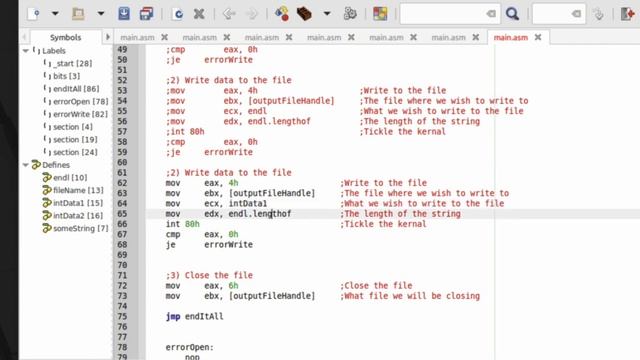This screenshot has width=640, height=360.
Task: Select errorWrite [82] in Symbols
Action: click(80, 114)
